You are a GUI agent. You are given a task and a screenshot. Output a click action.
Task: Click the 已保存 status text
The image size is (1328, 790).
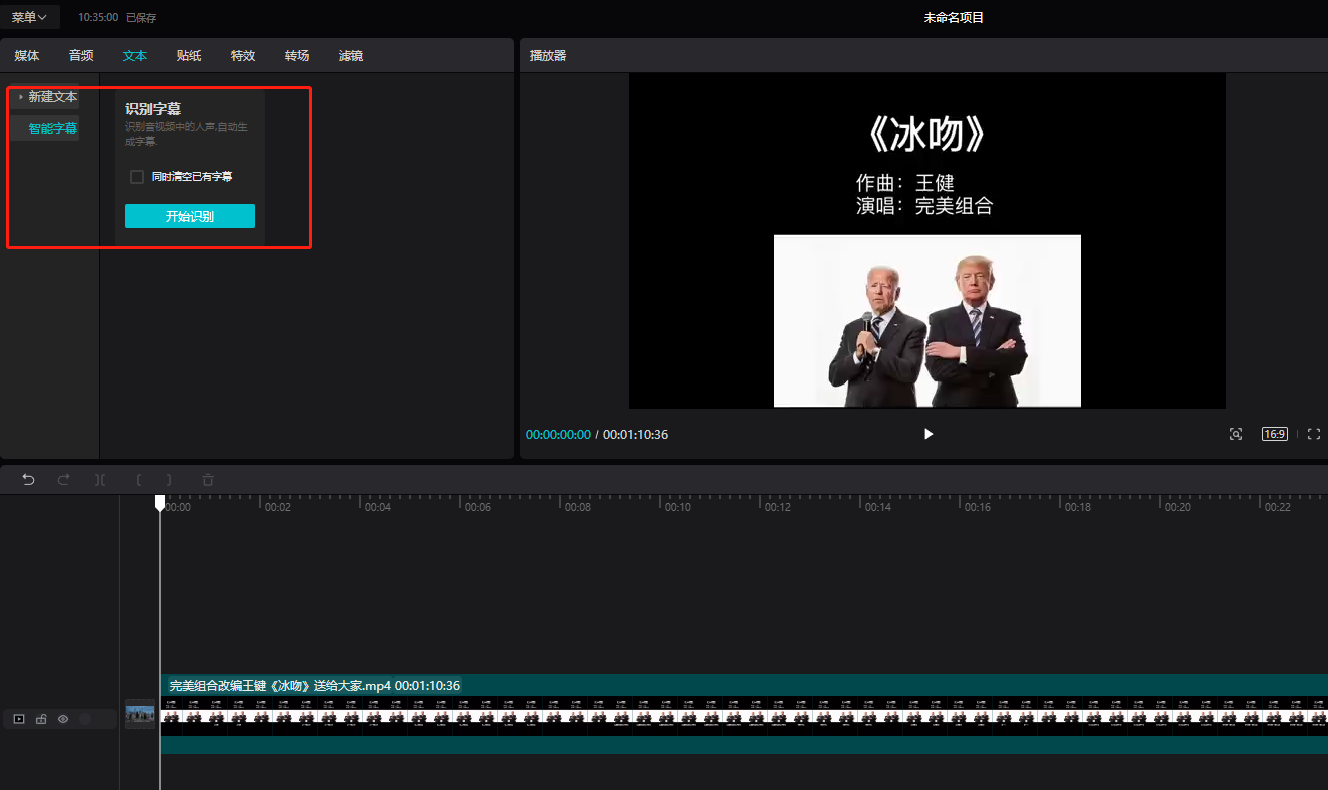pos(141,18)
